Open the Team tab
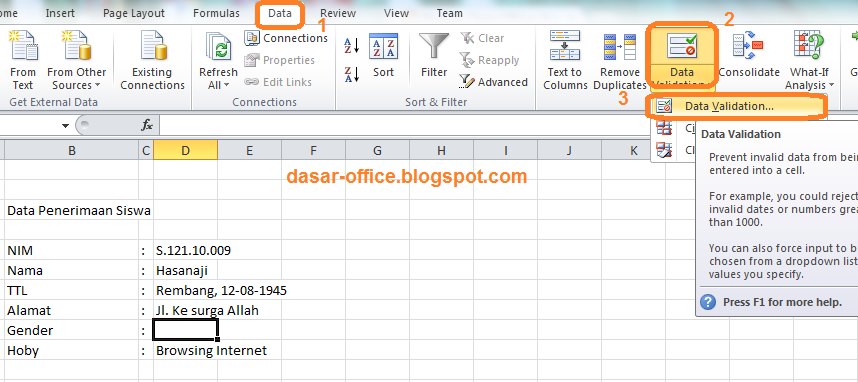This screenshot has height=382, width=858. point(449,14)
